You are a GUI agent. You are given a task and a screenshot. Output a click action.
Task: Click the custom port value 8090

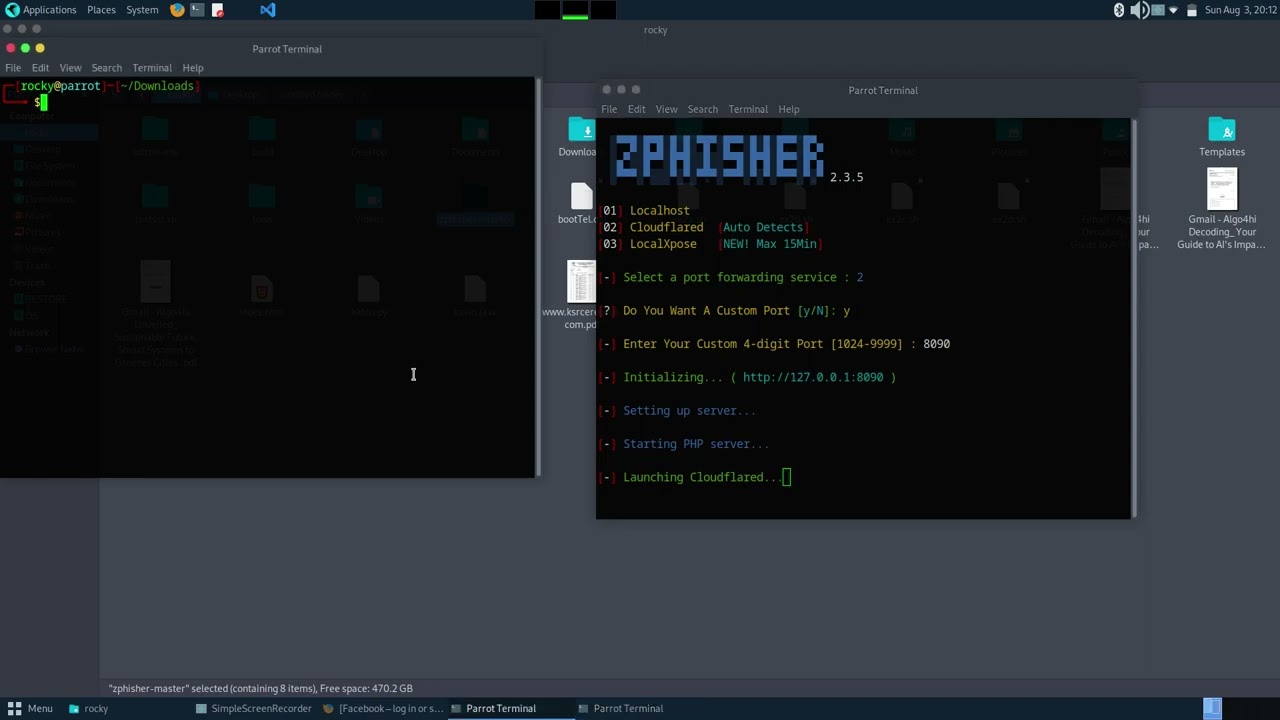pos(936,344)
